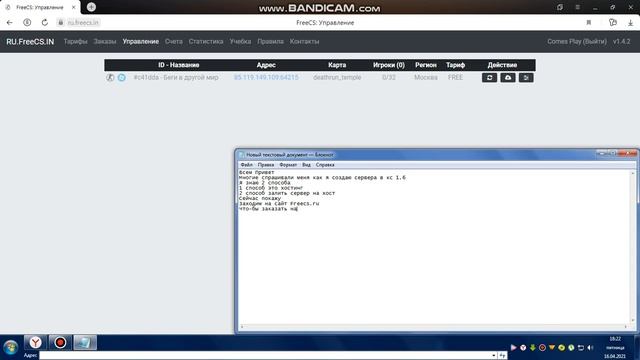Click the Bandicam record tray icon
Screen dimensions: 640x360
tap(542, 347)
